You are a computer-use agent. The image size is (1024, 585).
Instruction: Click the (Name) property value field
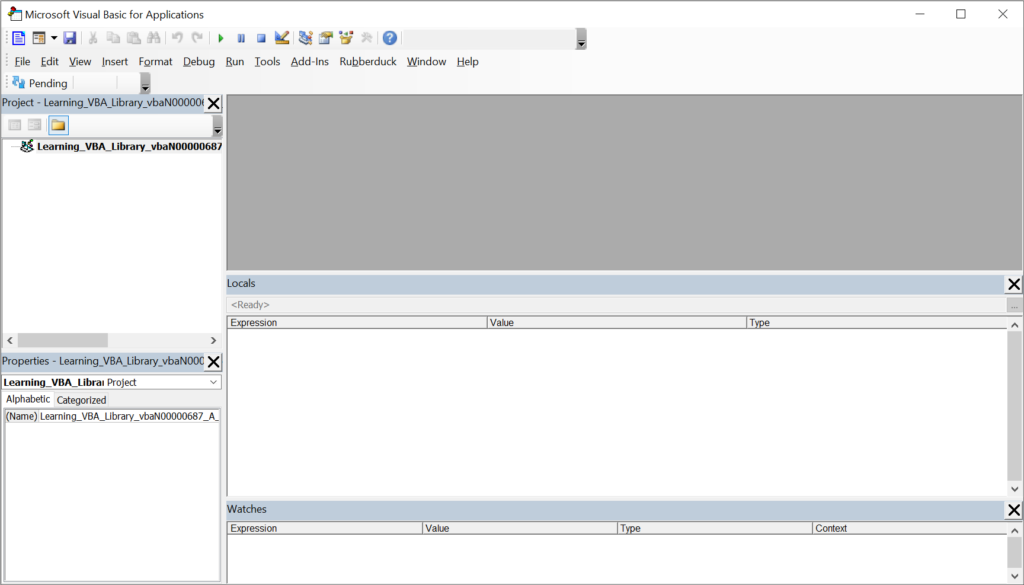(129, 416)
